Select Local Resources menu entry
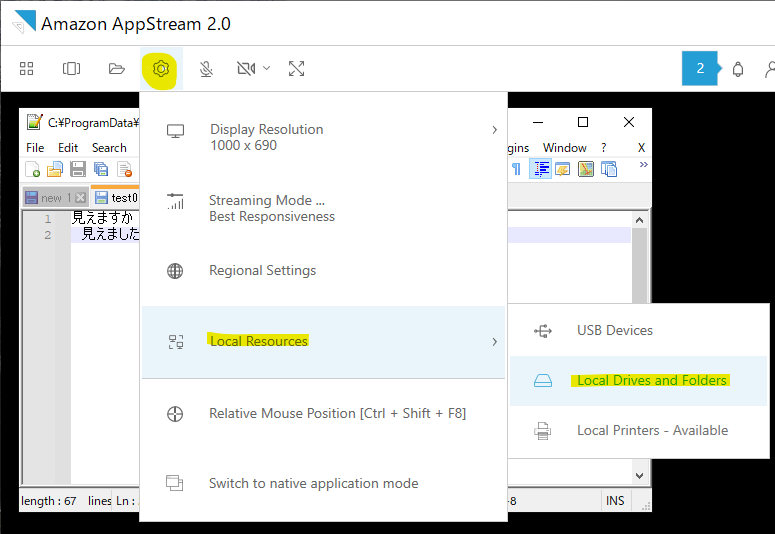This screenshot has height=534, width=775. (x=323, y=342)
